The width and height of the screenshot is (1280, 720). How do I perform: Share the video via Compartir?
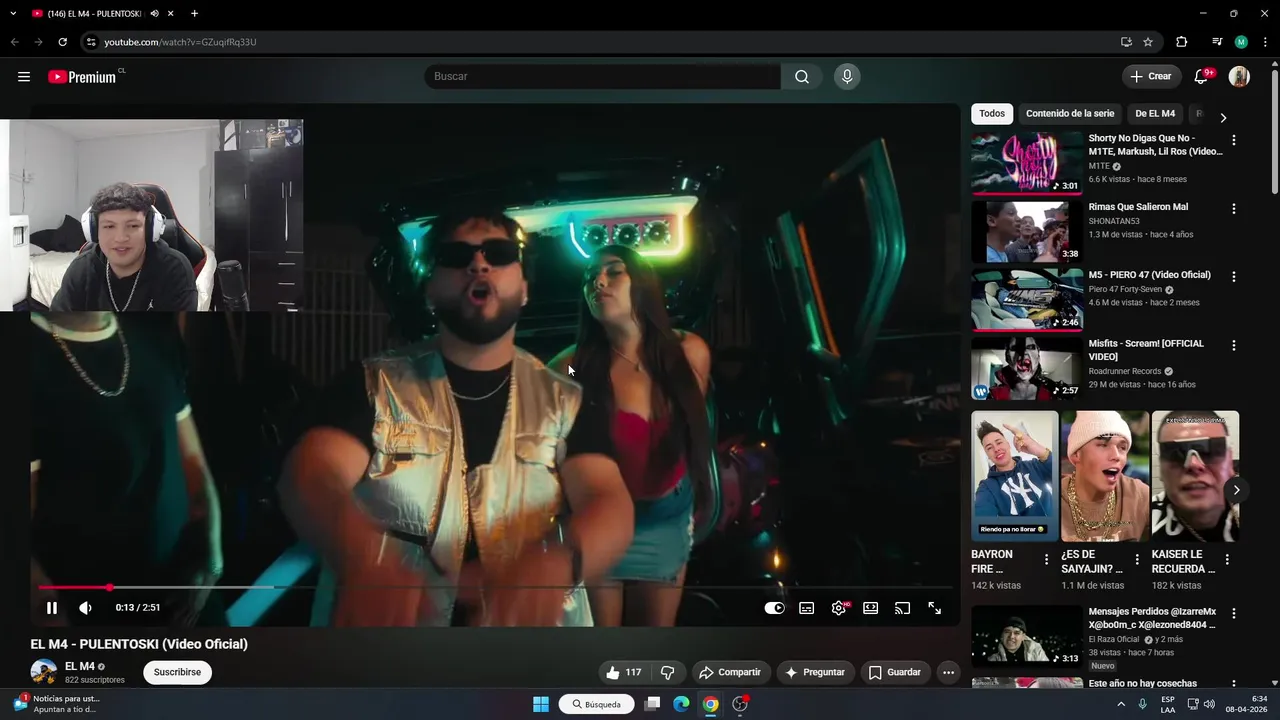pos(730,672)
